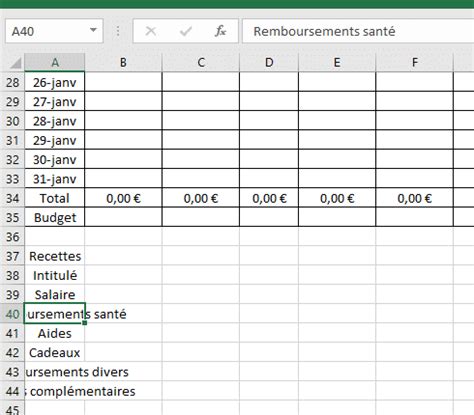The height and width of the screenshot is (415, 474).
Task: Click the formula bar text Remboursements santé
Action: point(324,31)
